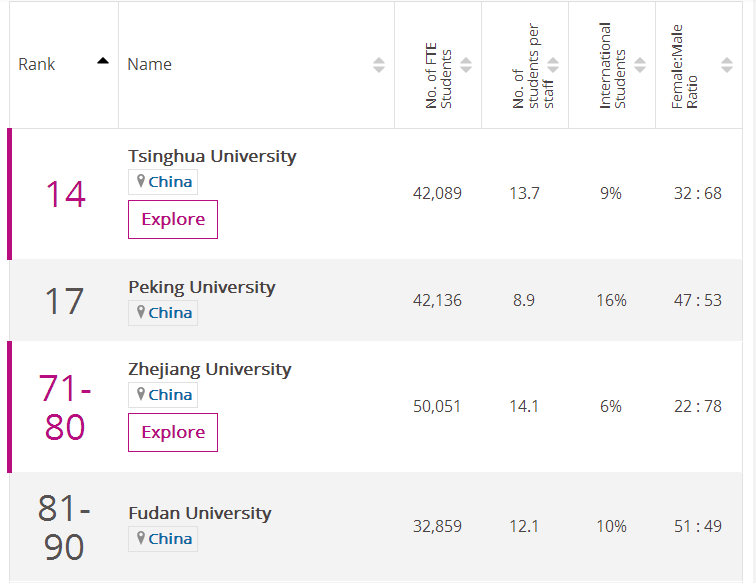Open Fudan University name link
This screenshot has width=756, height=583.
200,513
